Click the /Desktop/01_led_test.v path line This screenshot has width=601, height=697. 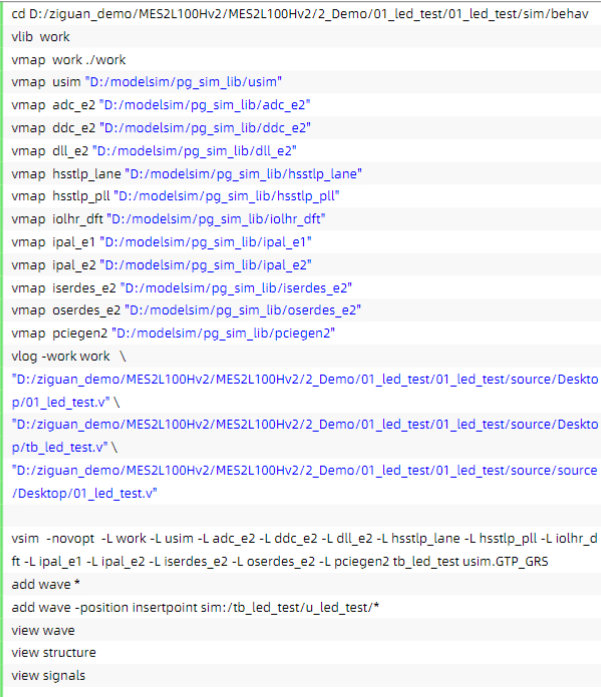pyautogui.click(x=84, y=493)
